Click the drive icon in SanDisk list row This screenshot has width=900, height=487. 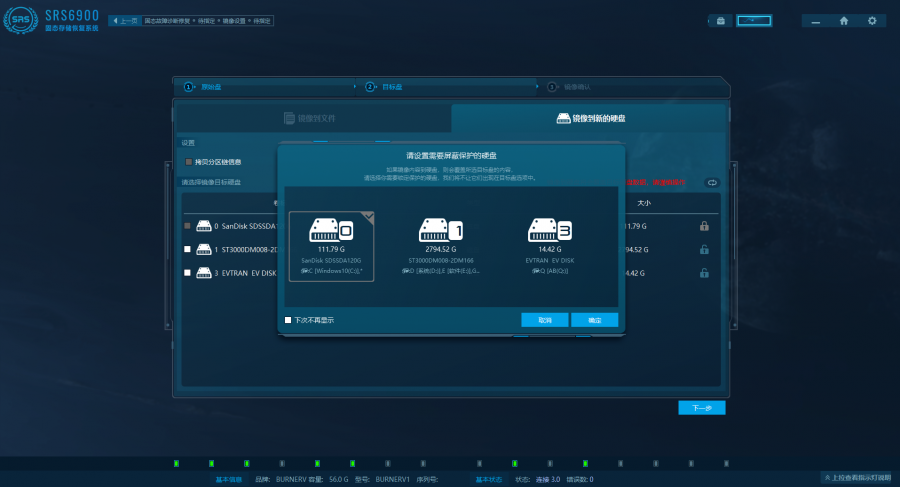click(204, 226)
